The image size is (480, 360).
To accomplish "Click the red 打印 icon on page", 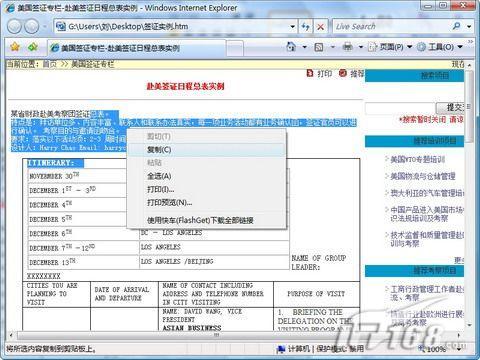I will pos(310,73).
